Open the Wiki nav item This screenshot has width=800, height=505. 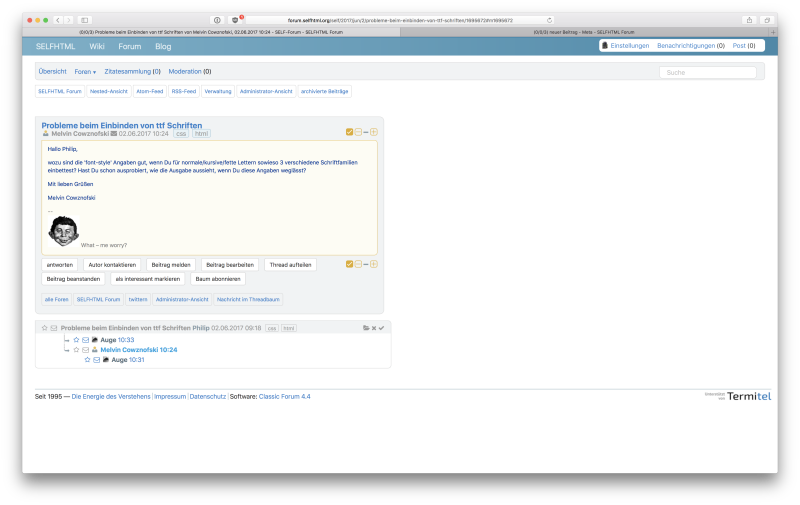tap(96, 46)
